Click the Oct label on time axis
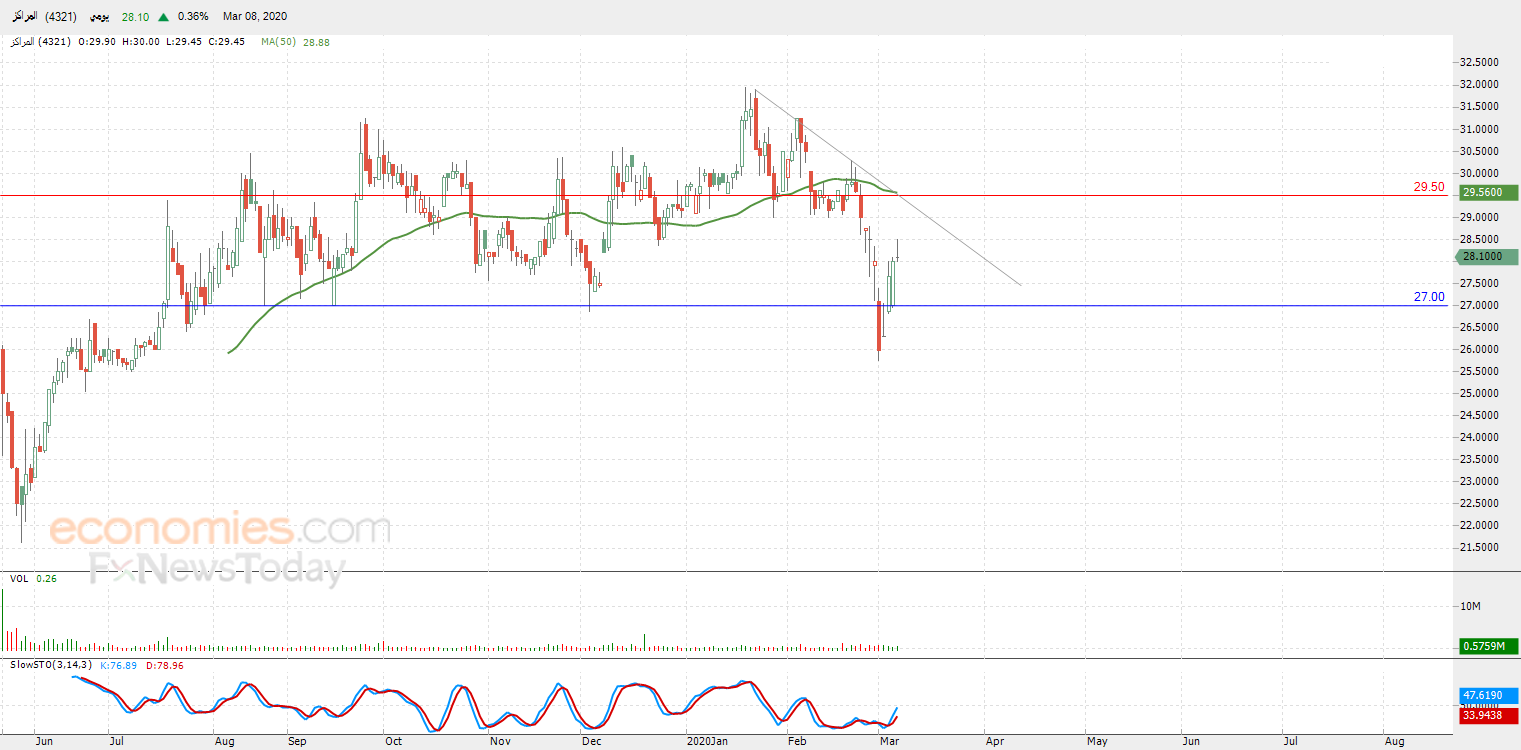Screen dimensions: 1521x750 [393, 742]
